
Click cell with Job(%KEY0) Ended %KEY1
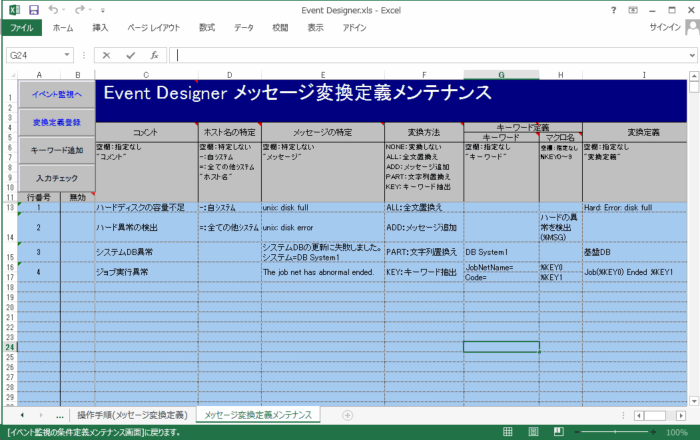click(x=634, y=272)
